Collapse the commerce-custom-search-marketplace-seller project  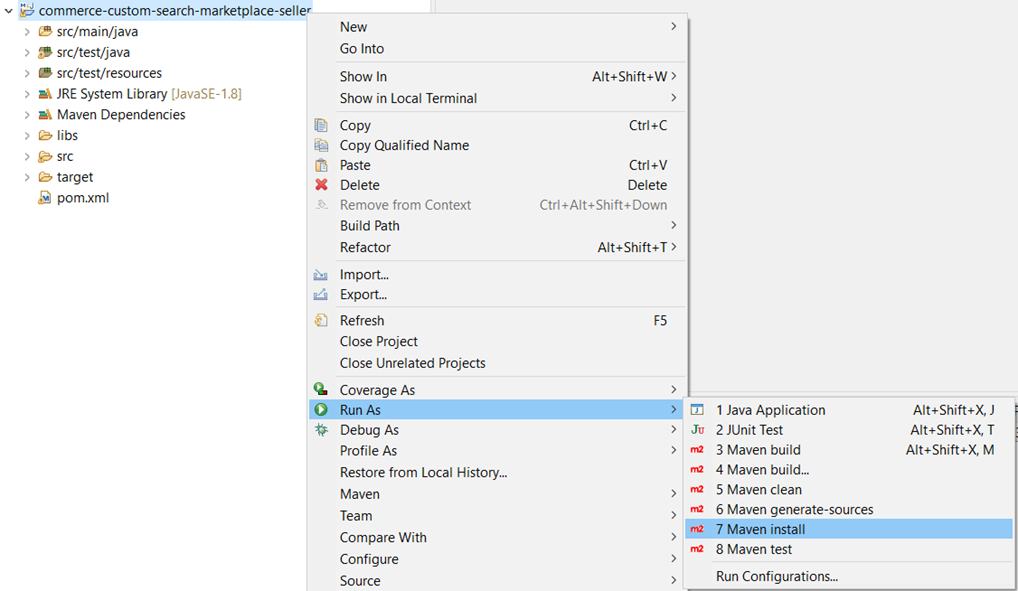9,10
